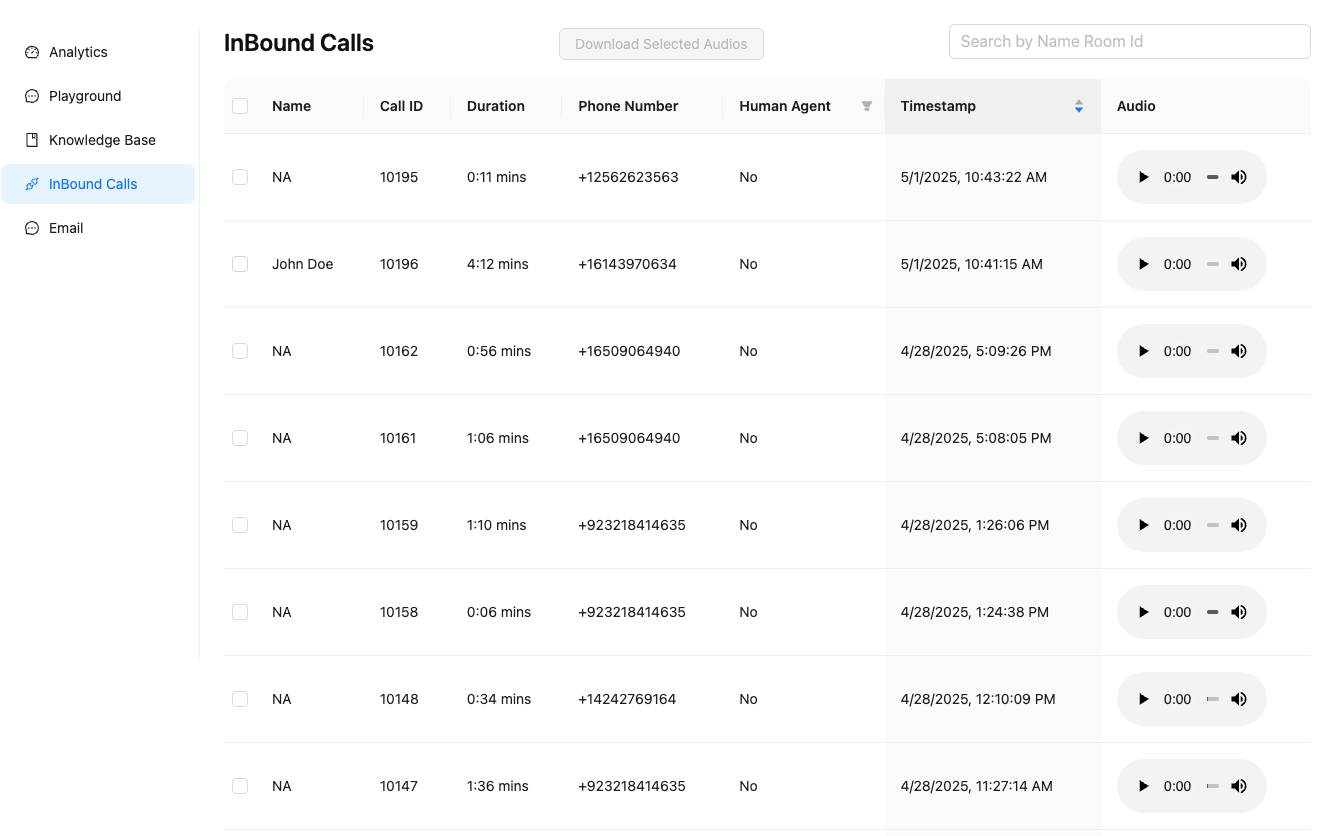Select the Playground icon in the sidebar
Viewport: 1331px width, 836px height.
(x=32, y=96)
